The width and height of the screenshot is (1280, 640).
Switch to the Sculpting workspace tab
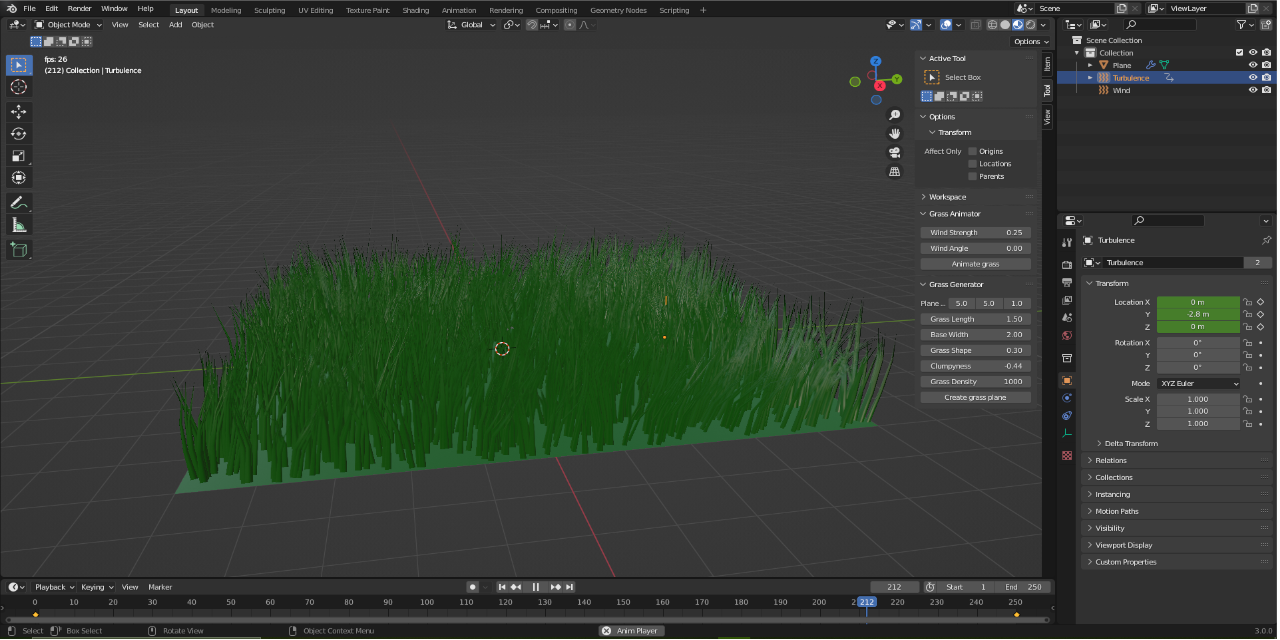point(269,10)
